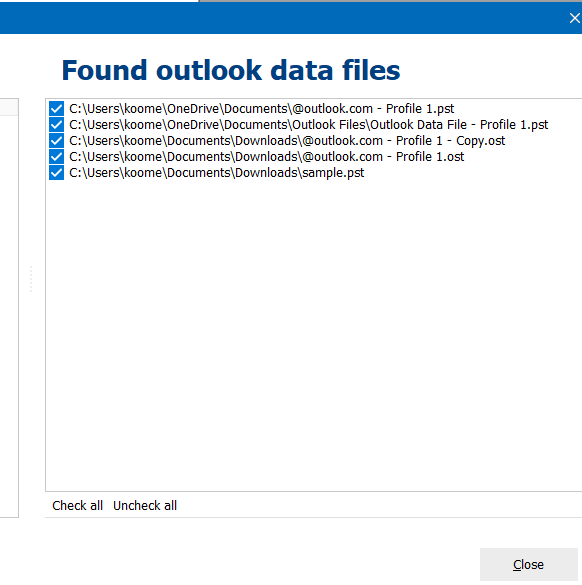Viewport: 582px width, 585px height.
Task: Select the @outlook.com - Profile 1 - Copy.ost path
Action: [287, 141]
